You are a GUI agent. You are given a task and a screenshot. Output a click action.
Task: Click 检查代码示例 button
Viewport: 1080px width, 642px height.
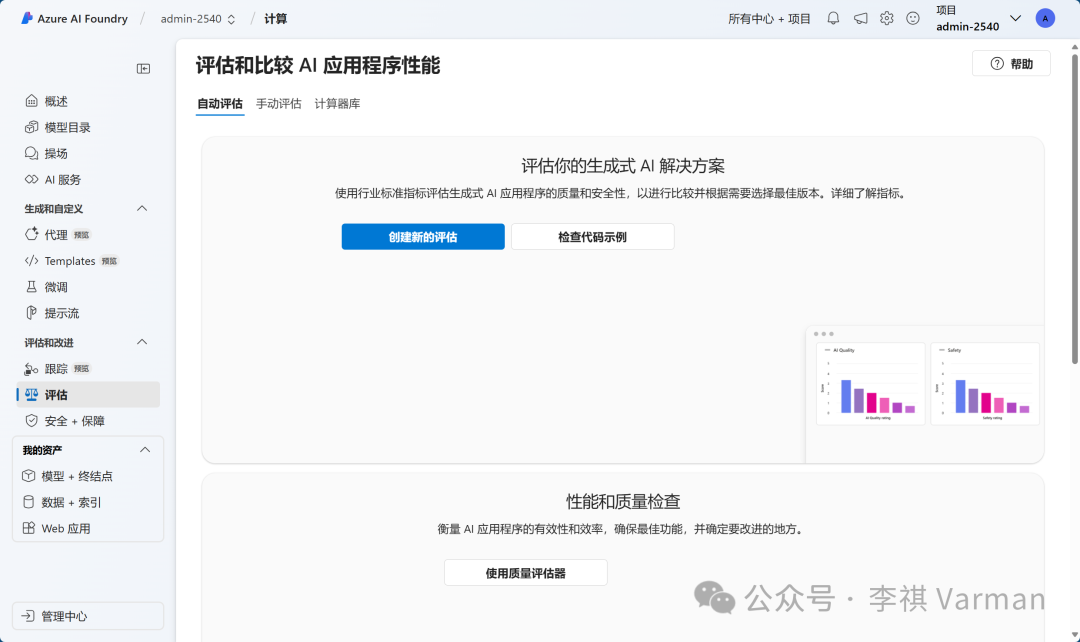click(592, 236)
